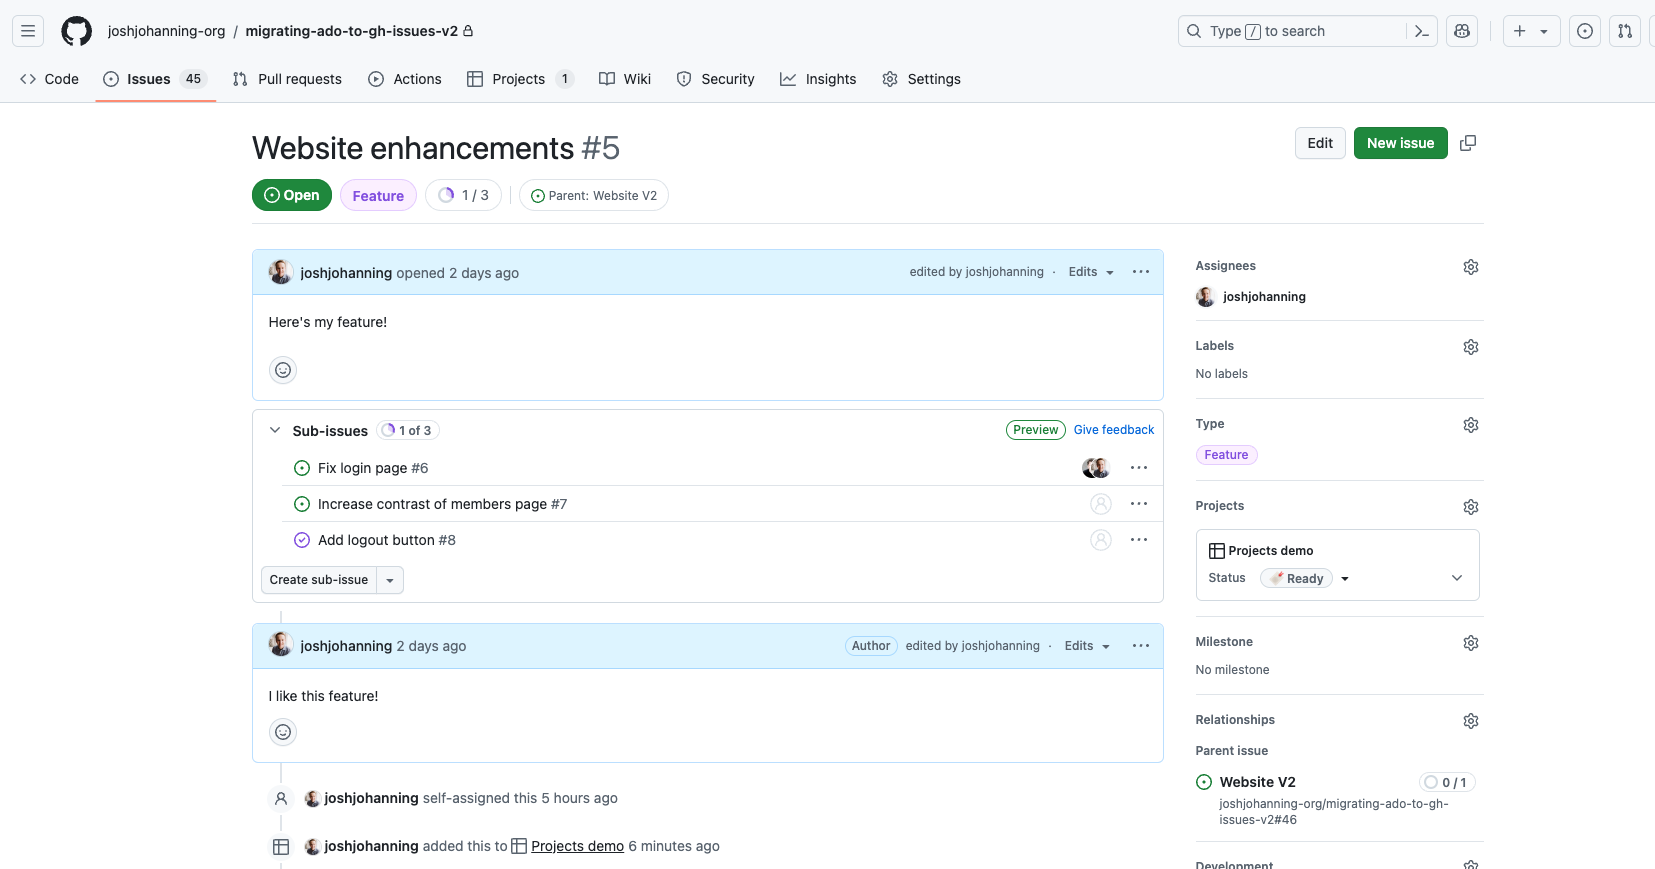Open the global issues icon in header
Screen dimensions: 1655x869
pyautogui.click(x=1585, y=31)
